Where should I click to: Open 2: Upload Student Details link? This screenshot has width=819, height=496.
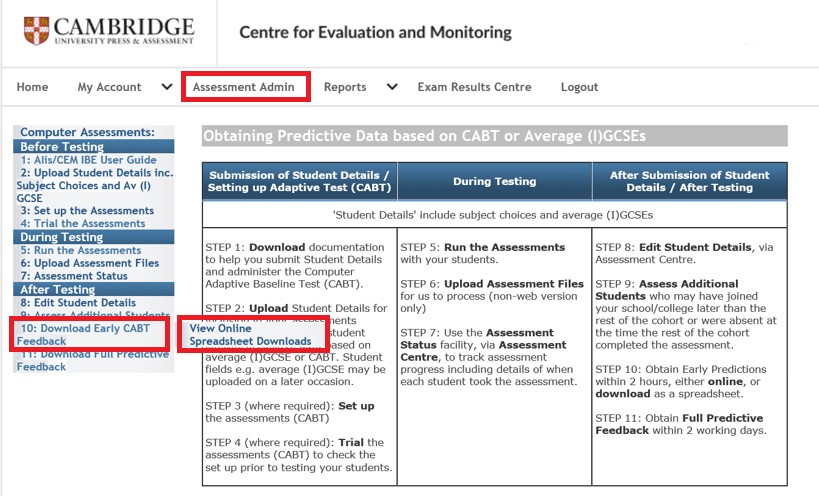pyautogui.click(x=95, y=185)
